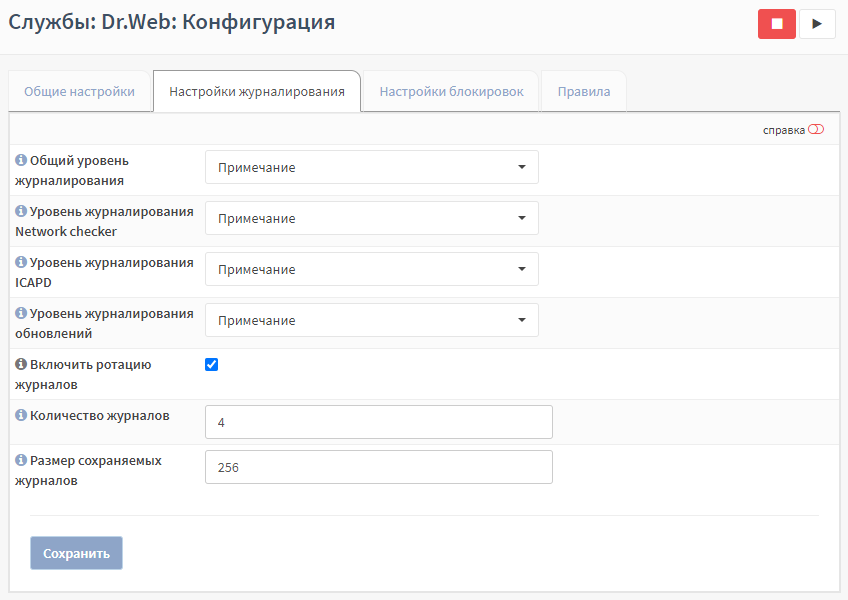Viewport: 848px width, 600px height.
Task: Click the Количество журналов input field
Action: (x=379, y=422)
